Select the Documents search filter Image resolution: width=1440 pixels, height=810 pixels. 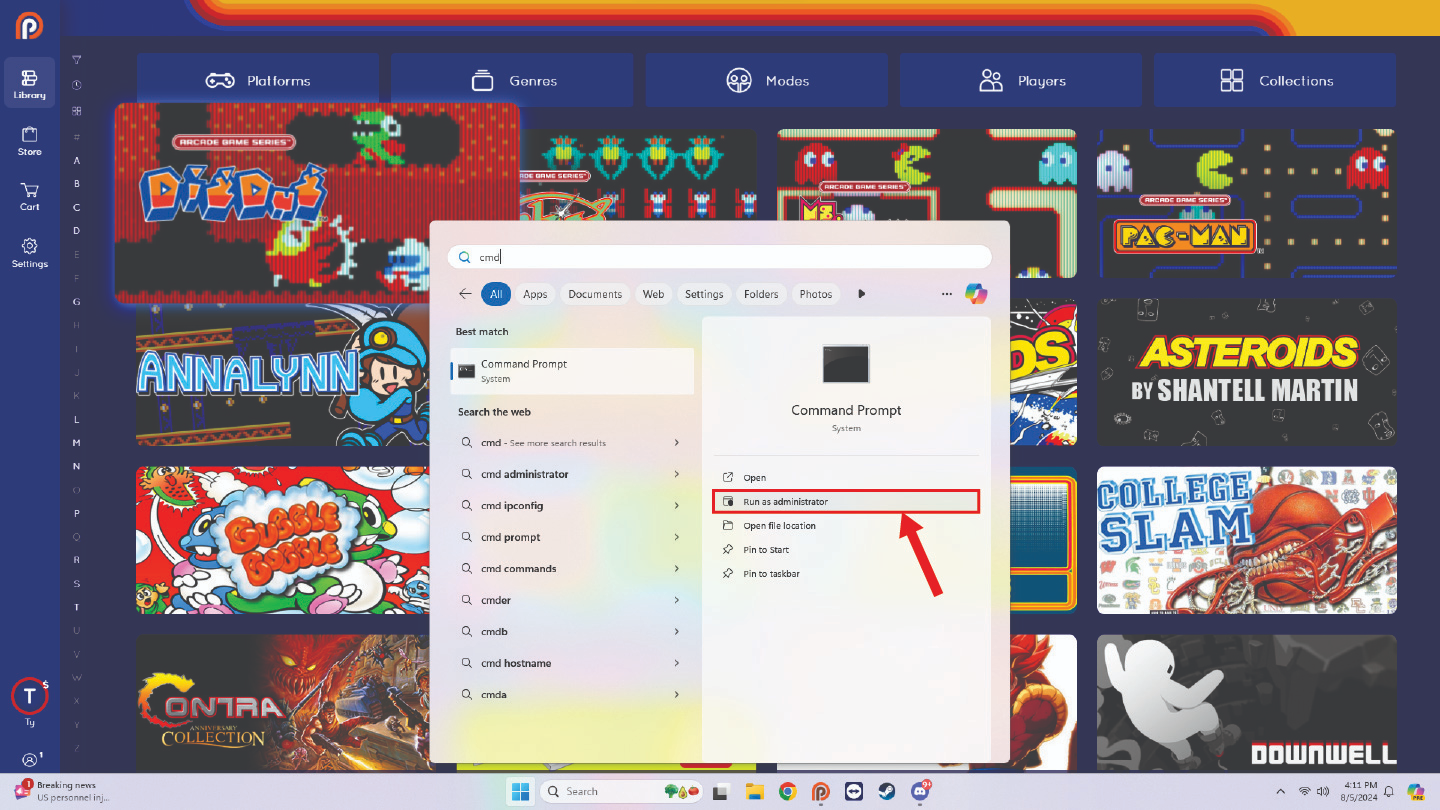point(595,294)
